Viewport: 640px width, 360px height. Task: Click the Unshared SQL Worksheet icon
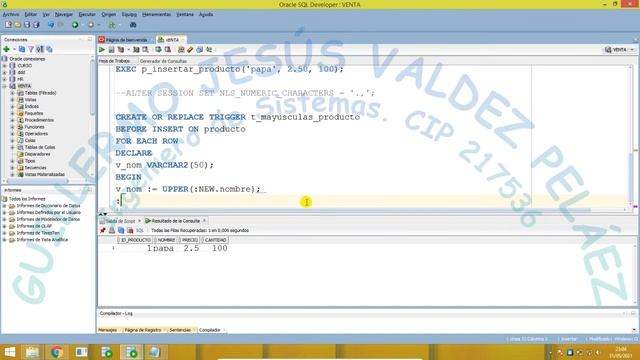(181, 50)
